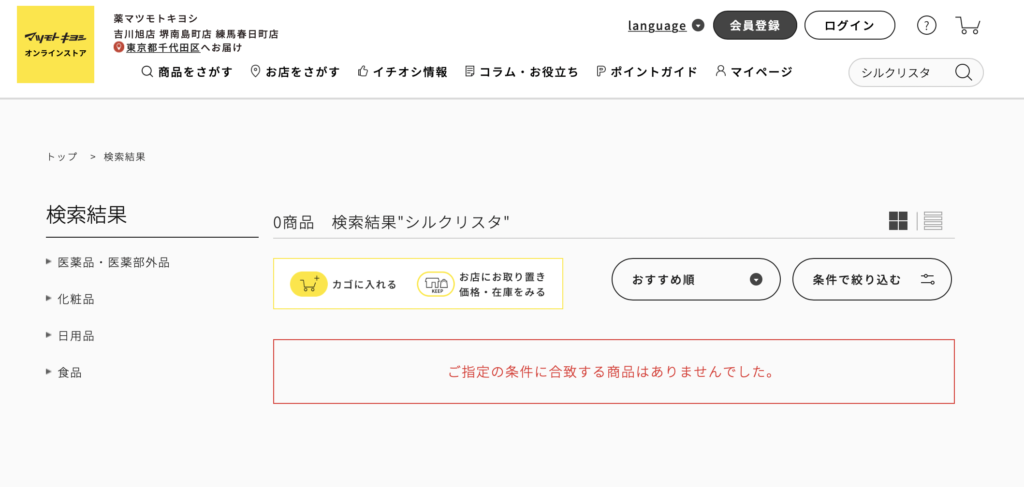Switch to list view layout icon

pos(933,221)
